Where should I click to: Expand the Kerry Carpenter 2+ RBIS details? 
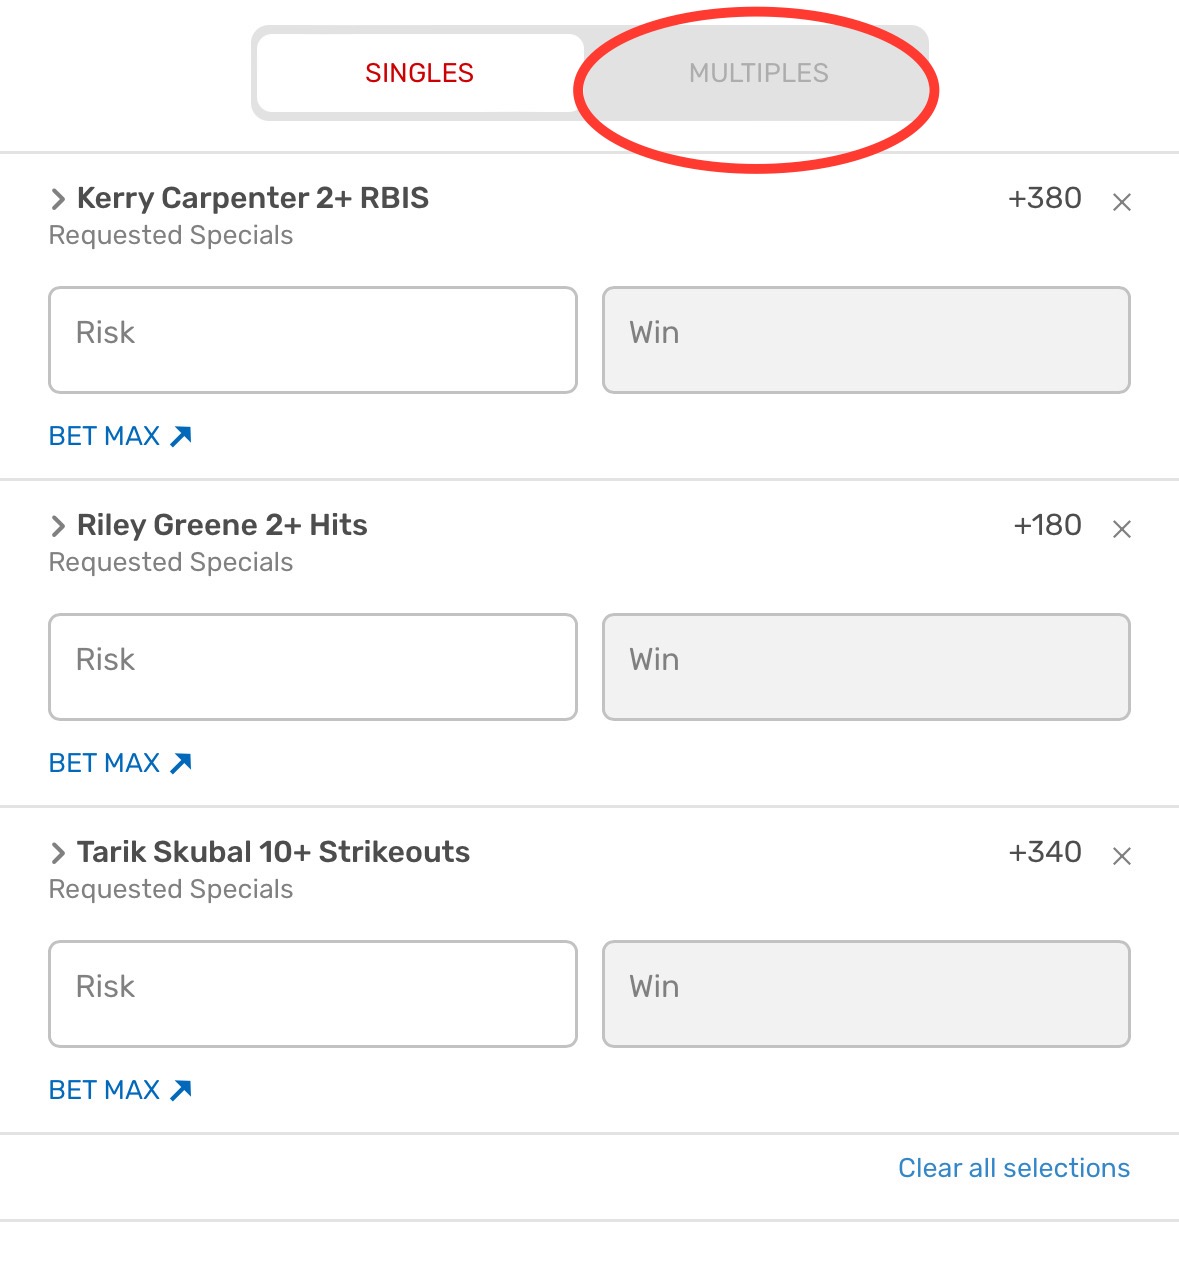(58, 199)
